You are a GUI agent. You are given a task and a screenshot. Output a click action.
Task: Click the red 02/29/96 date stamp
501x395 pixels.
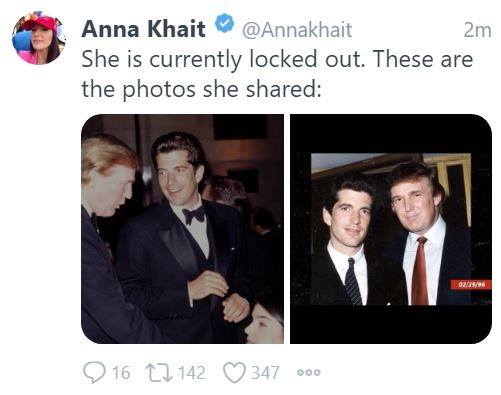click(471, 285)
